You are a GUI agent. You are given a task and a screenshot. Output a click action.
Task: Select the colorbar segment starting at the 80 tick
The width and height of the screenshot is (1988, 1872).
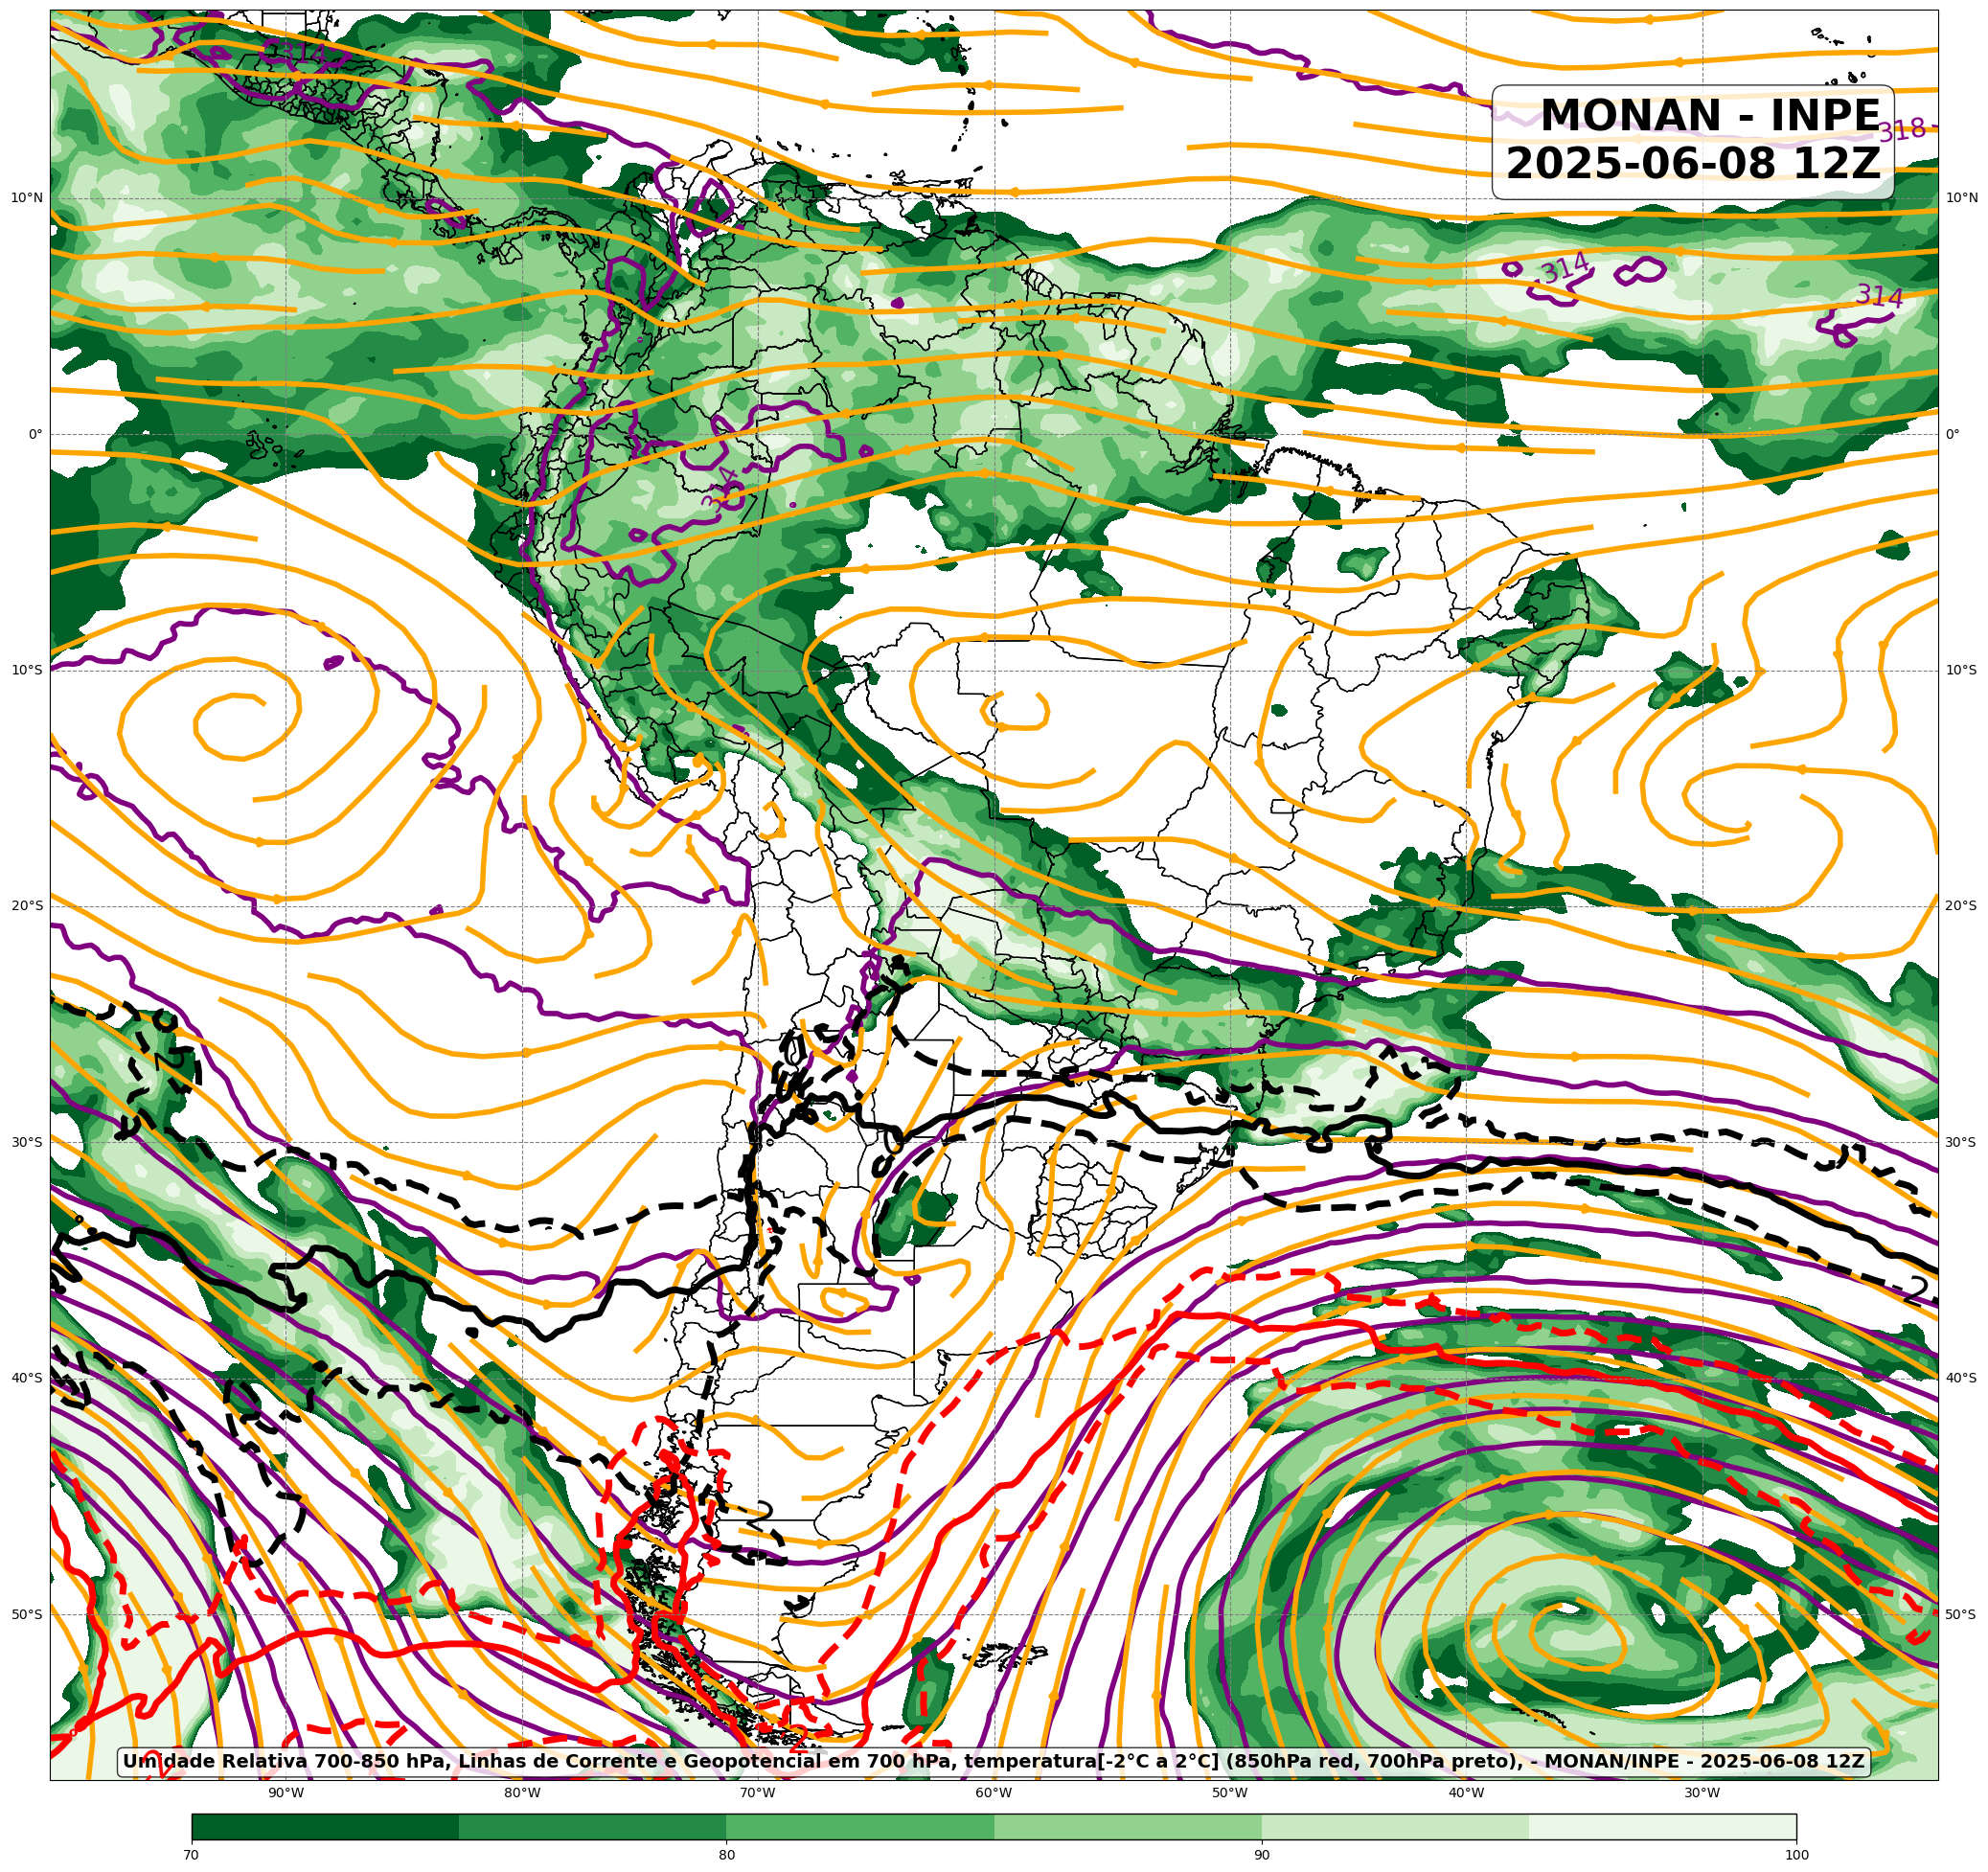pos(860,1827)
